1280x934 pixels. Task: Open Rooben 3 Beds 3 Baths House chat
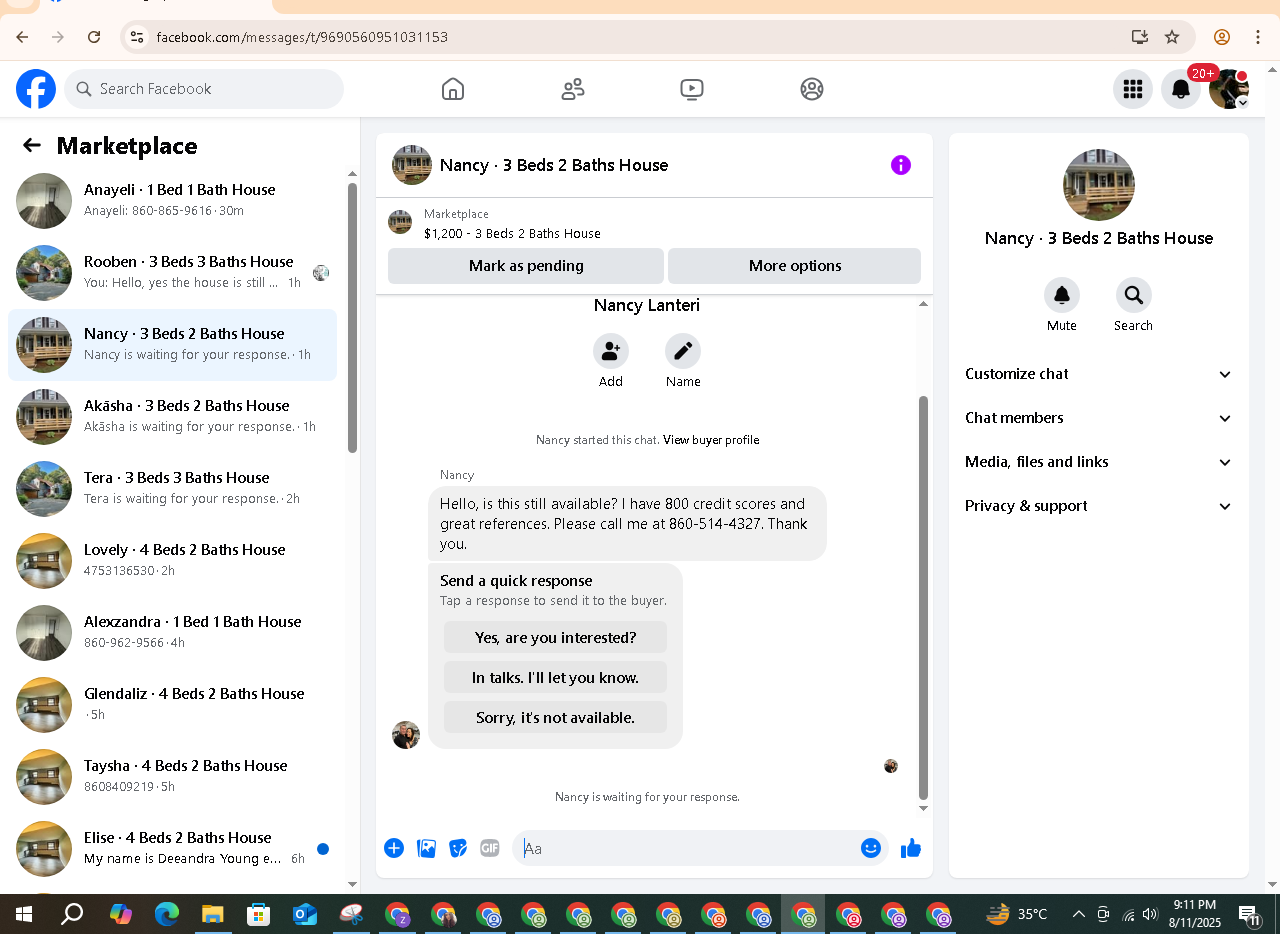pyautogui.click(x=172, y=273)
